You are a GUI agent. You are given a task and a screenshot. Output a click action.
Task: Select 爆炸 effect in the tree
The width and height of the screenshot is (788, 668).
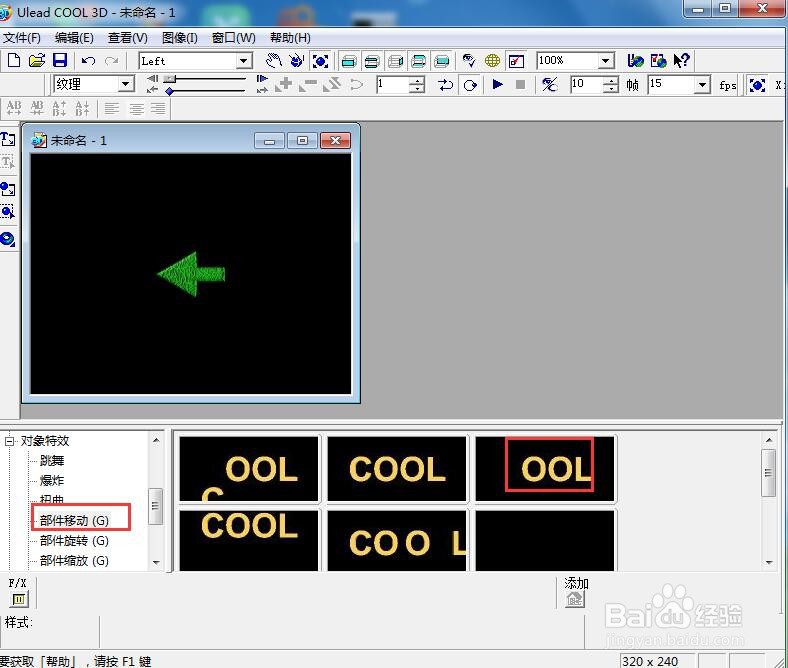tap(52, 481)
